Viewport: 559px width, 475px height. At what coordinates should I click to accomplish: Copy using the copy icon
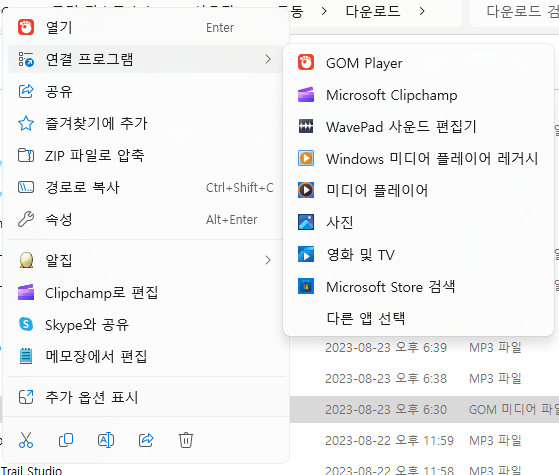point(66,440)
